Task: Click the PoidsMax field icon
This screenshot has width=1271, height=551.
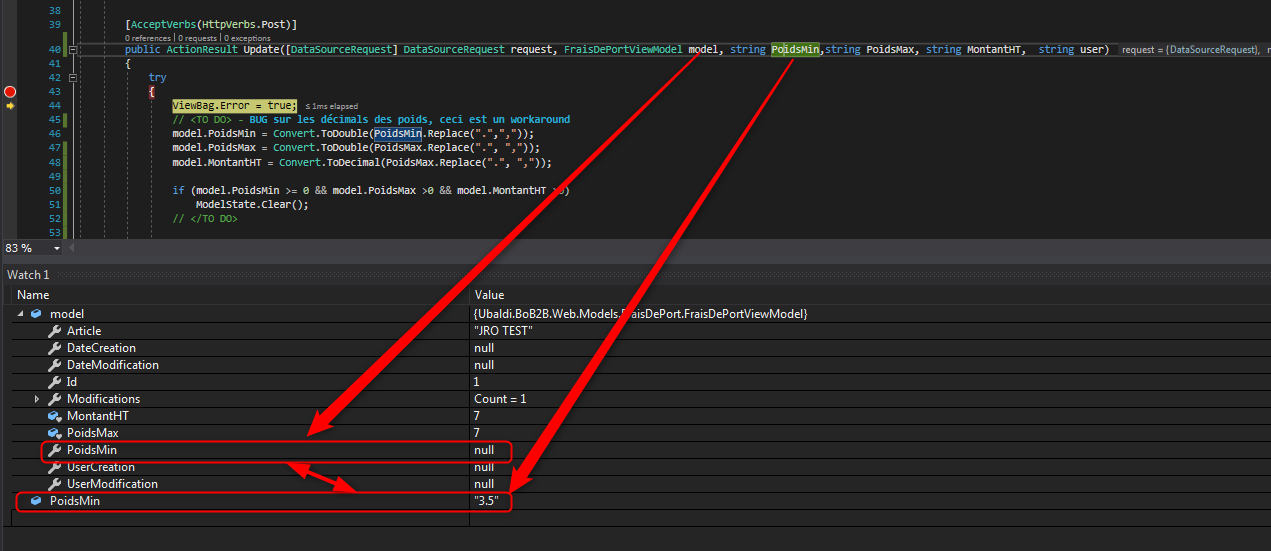Action: [x=55, y=433]
